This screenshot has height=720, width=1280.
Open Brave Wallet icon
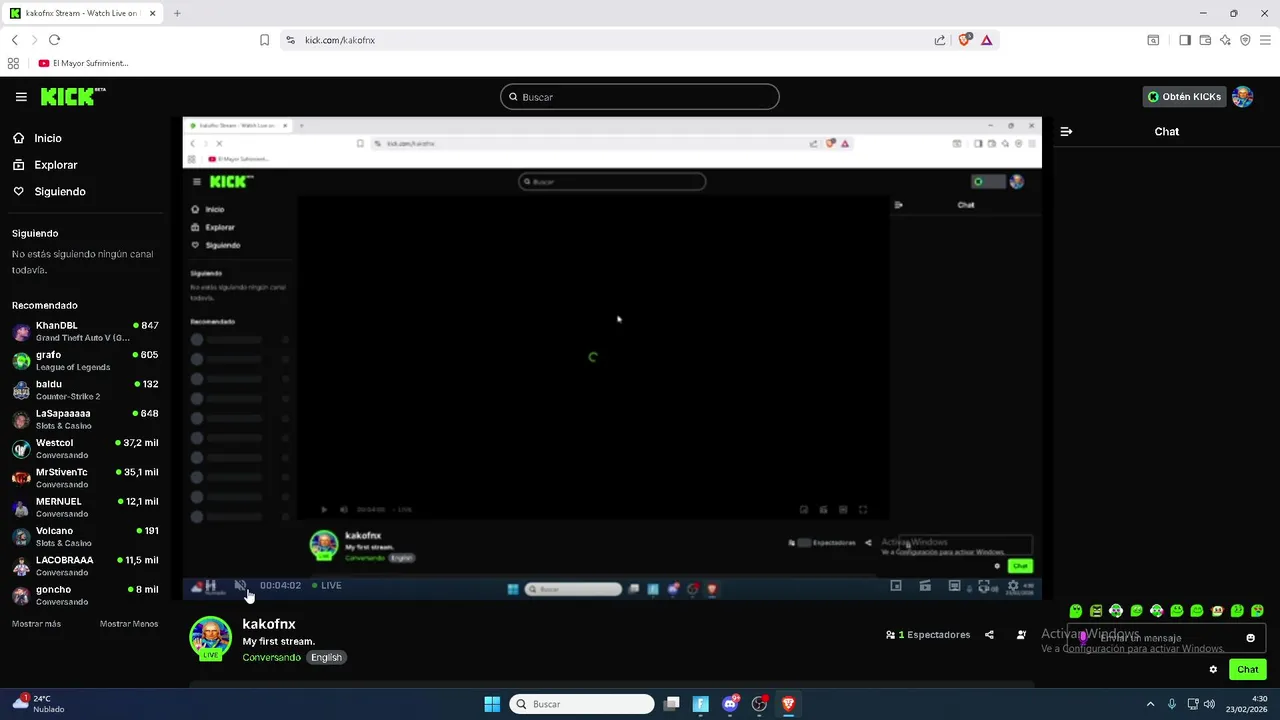point(1205,40)
